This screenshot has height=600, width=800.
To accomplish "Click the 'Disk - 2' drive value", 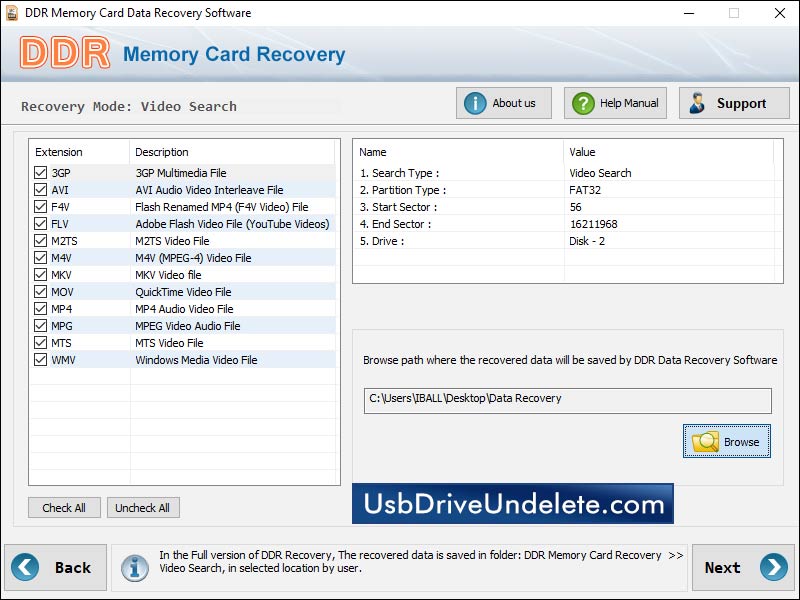I will (587, 241).
